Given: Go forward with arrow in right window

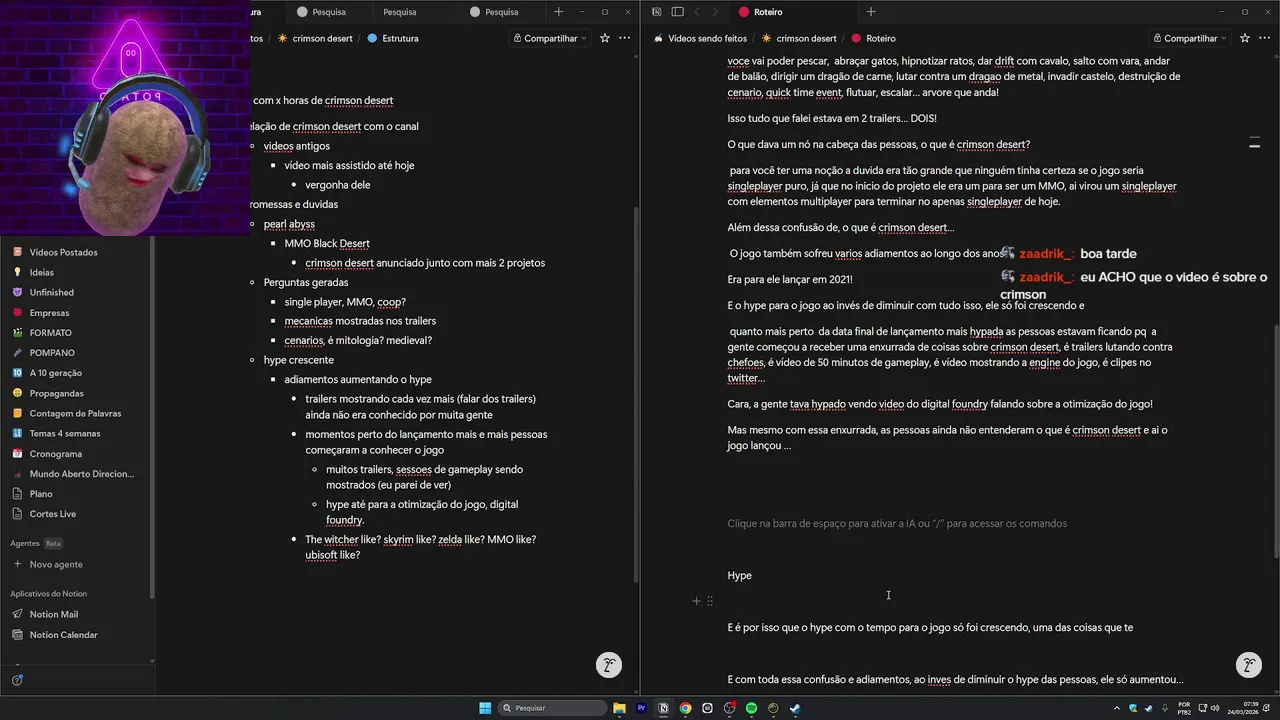Looking at the screenshot, I should [717, 12].
